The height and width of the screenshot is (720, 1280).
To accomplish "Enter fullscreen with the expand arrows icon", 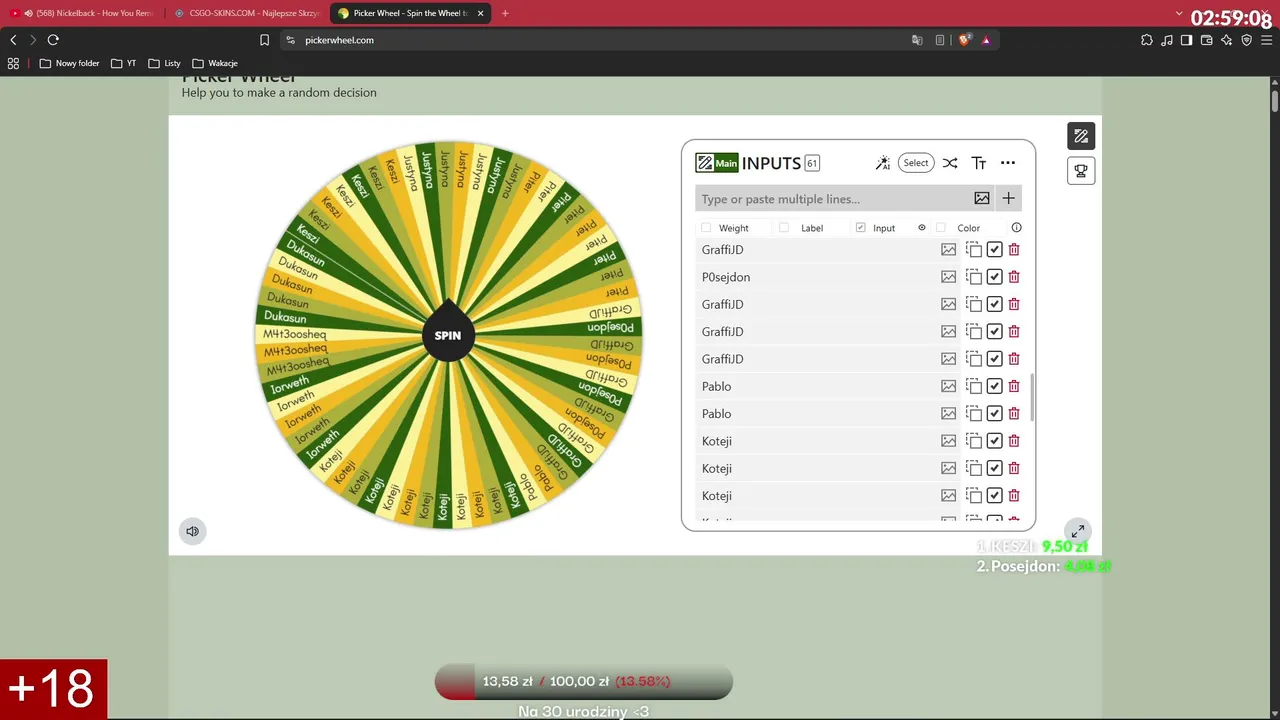I will (x=1077, y=531).
